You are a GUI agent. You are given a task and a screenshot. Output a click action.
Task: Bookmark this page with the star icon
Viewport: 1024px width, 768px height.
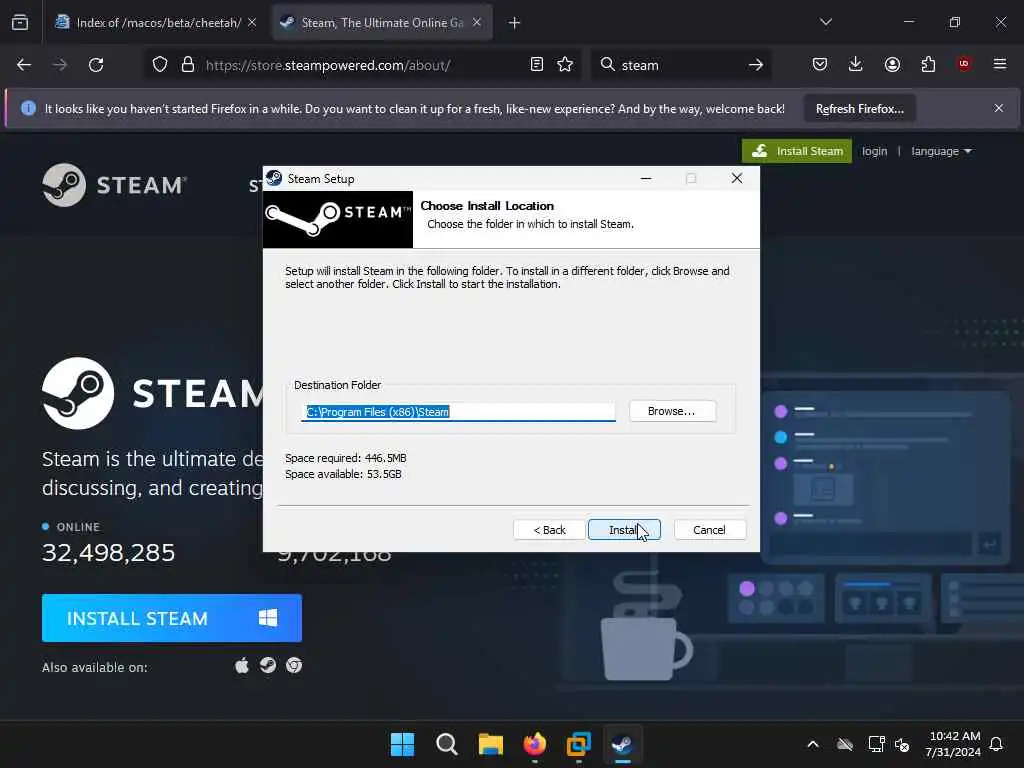click(x=565, y=64)
